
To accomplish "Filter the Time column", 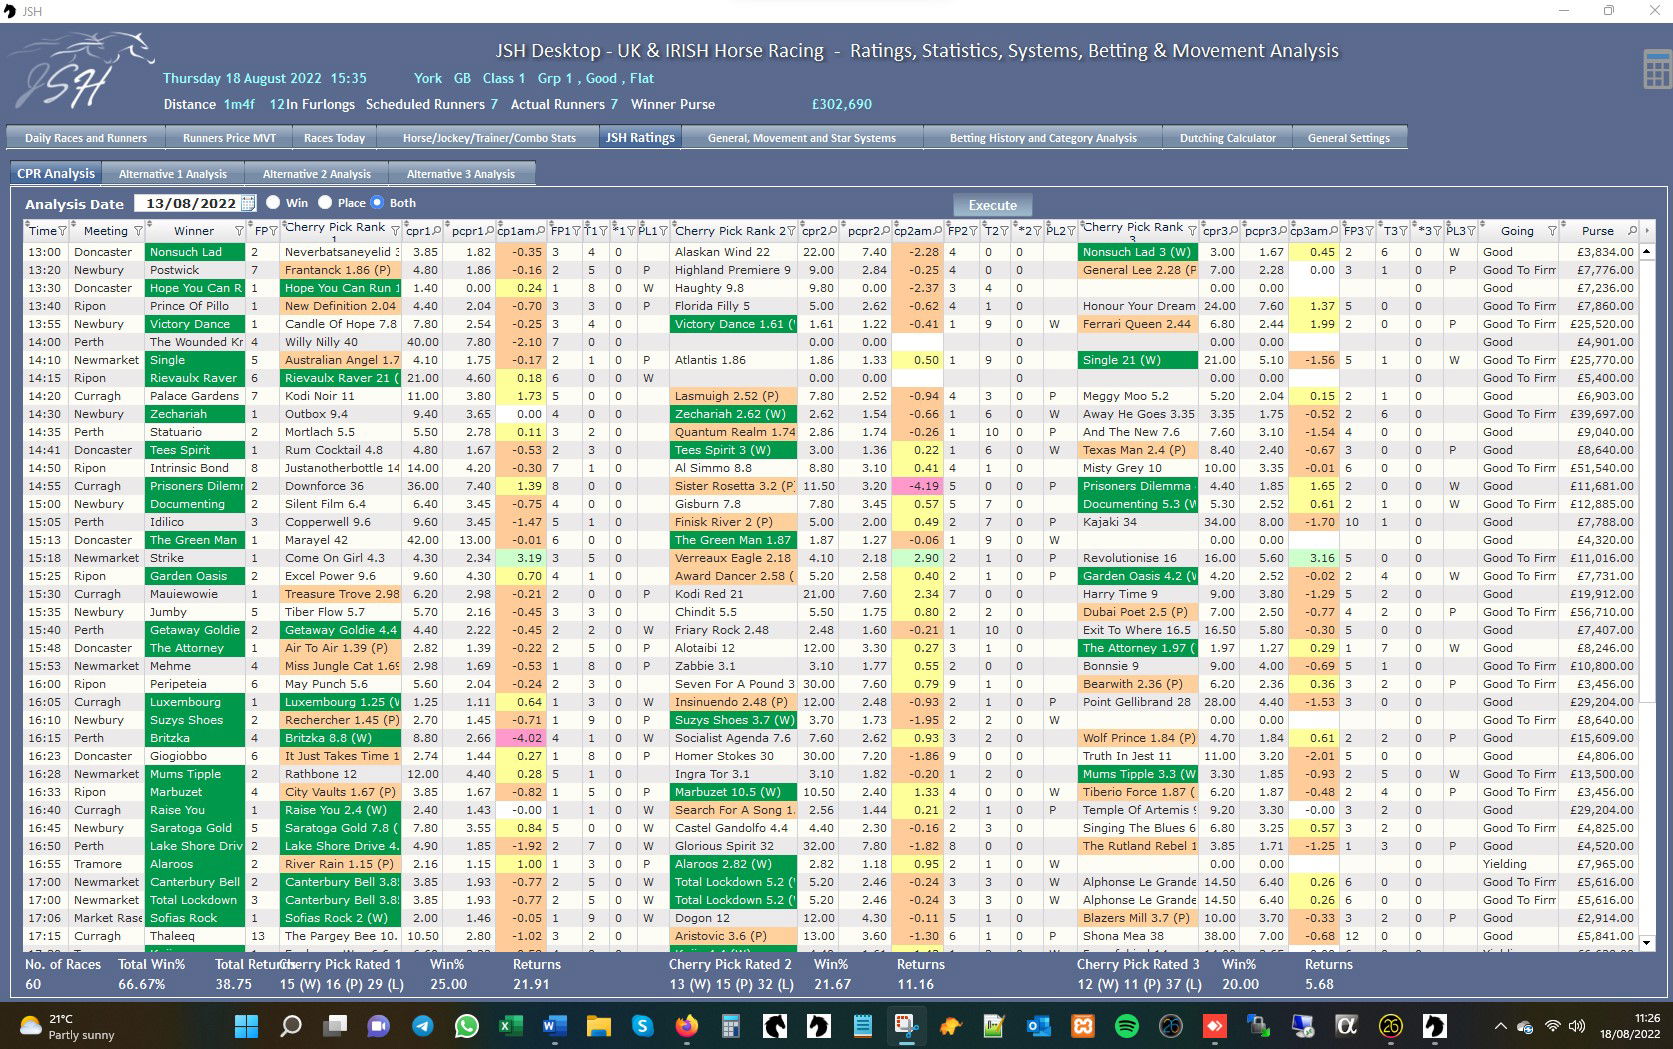I will coord(63,231).
